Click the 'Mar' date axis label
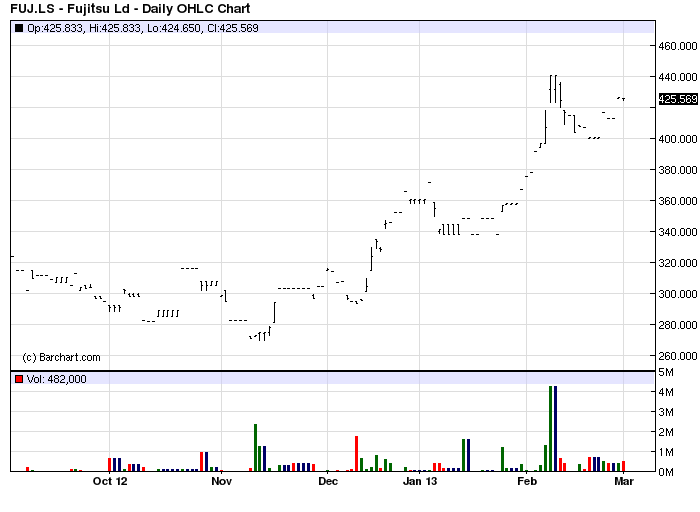The height and width of the screenshot is (512, 700). [x=624, y=481]
